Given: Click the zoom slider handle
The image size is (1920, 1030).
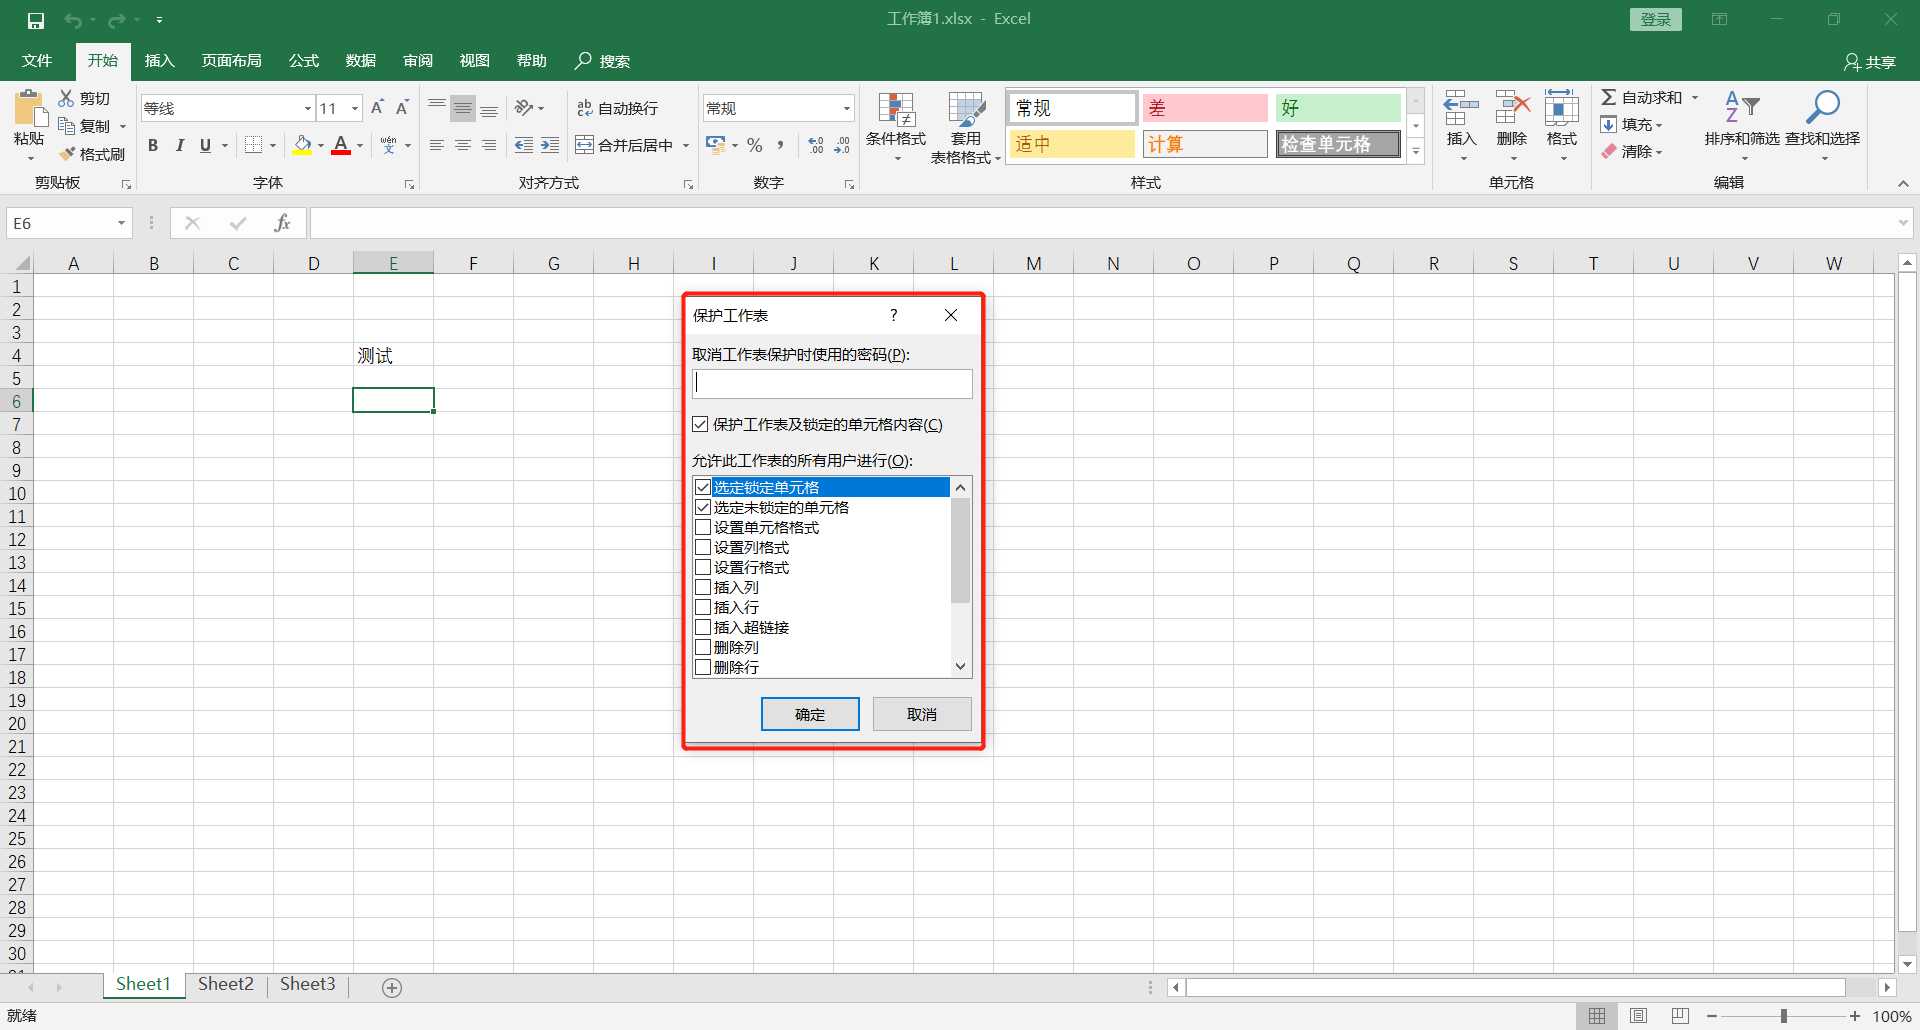Looking at the screenshot, I should (1784, 1016).
